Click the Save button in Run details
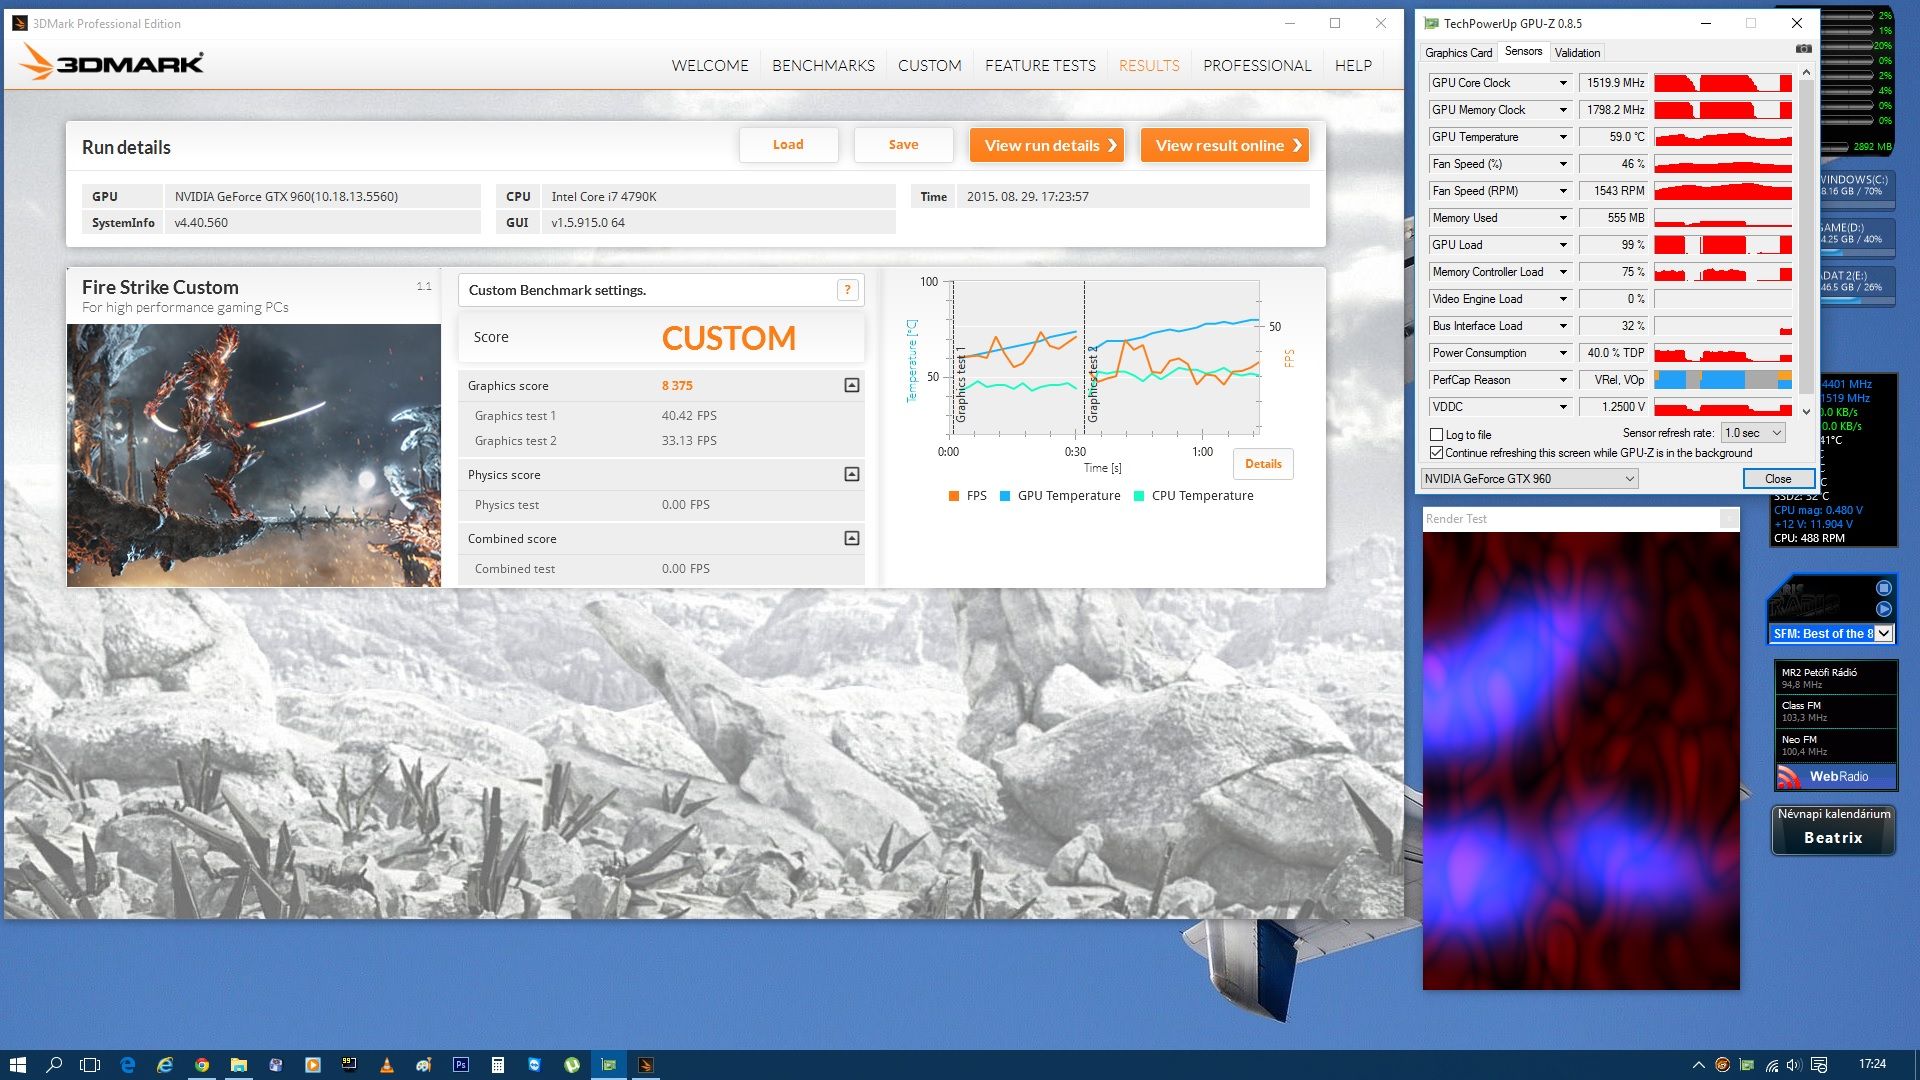Image resolution: width=1920 pixels, height=1080 pixels. [903, 145]
